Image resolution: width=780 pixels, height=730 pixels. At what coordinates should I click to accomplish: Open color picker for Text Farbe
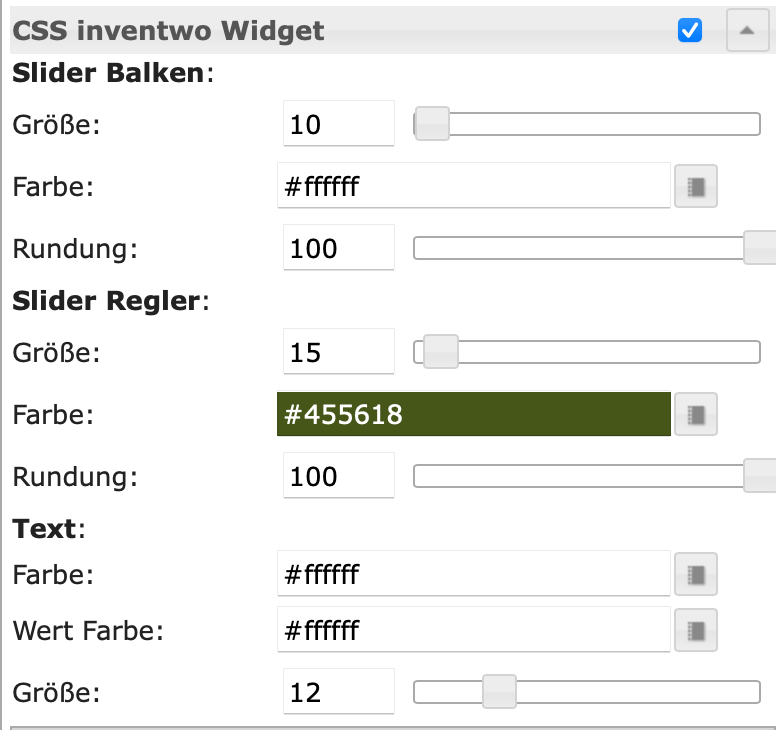(x=696, y=575)
